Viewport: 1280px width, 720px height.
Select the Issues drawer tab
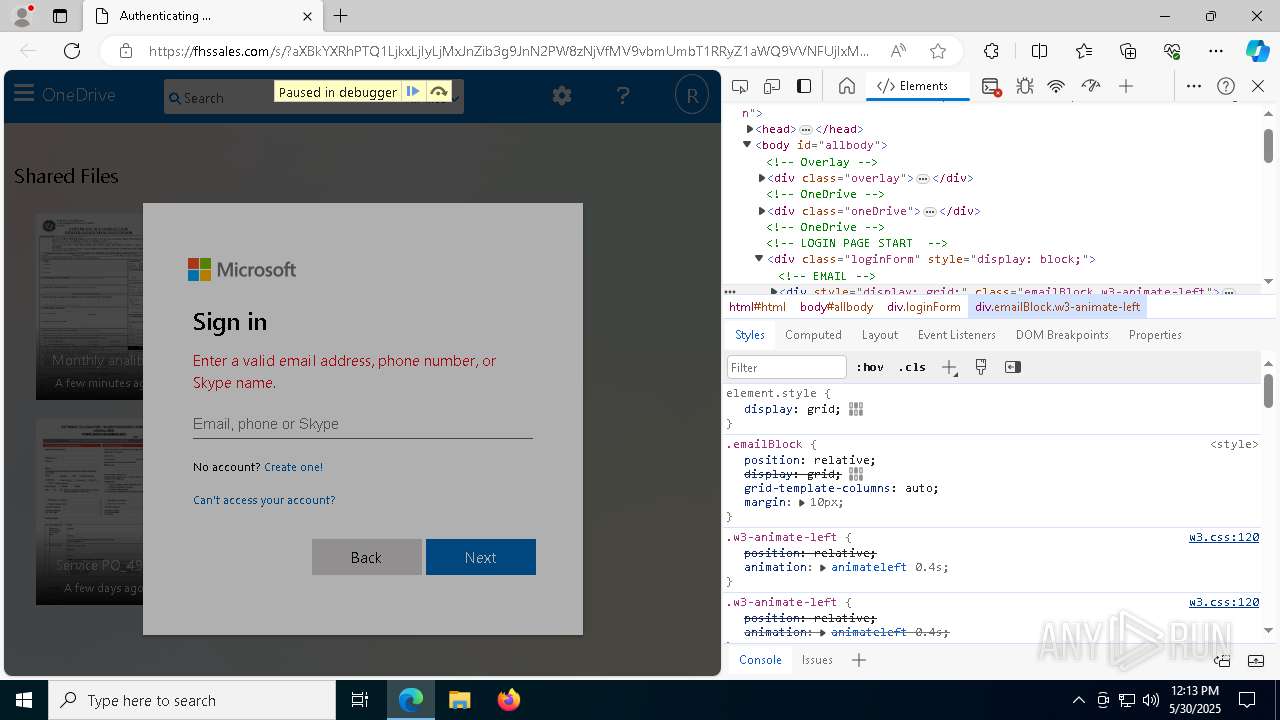point(817,660)
